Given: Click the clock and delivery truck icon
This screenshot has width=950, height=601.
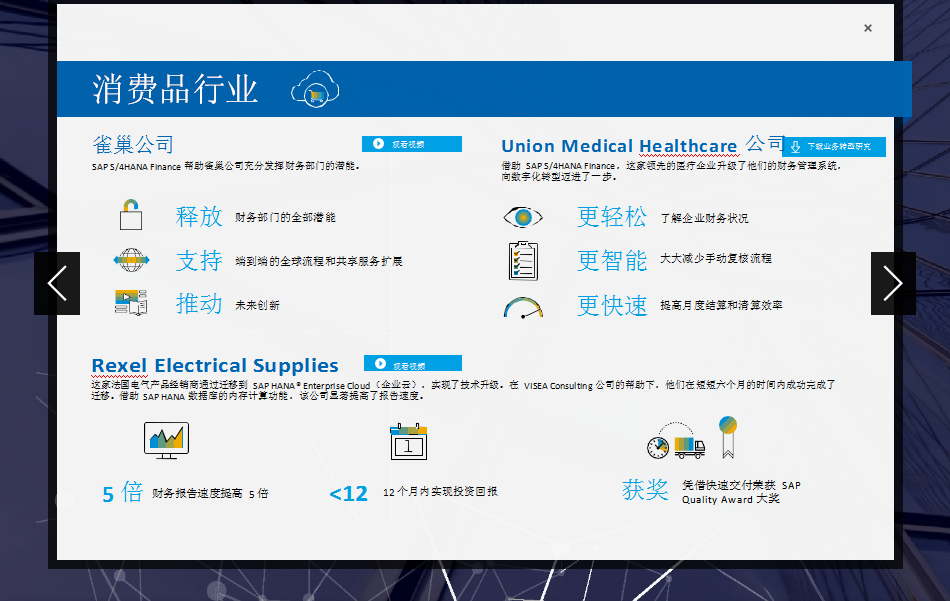Looking at the screenshot, I should tap(676, 441).
